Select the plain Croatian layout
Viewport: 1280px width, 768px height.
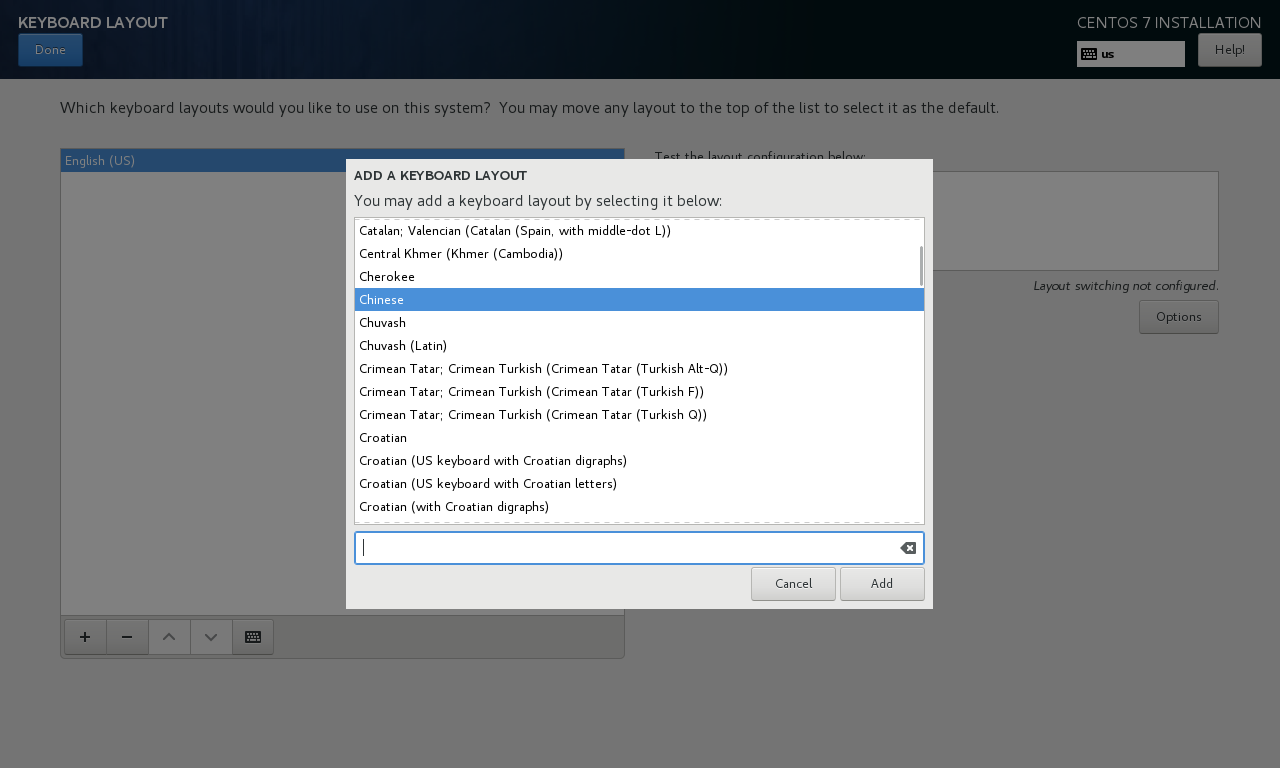[639, 438]
